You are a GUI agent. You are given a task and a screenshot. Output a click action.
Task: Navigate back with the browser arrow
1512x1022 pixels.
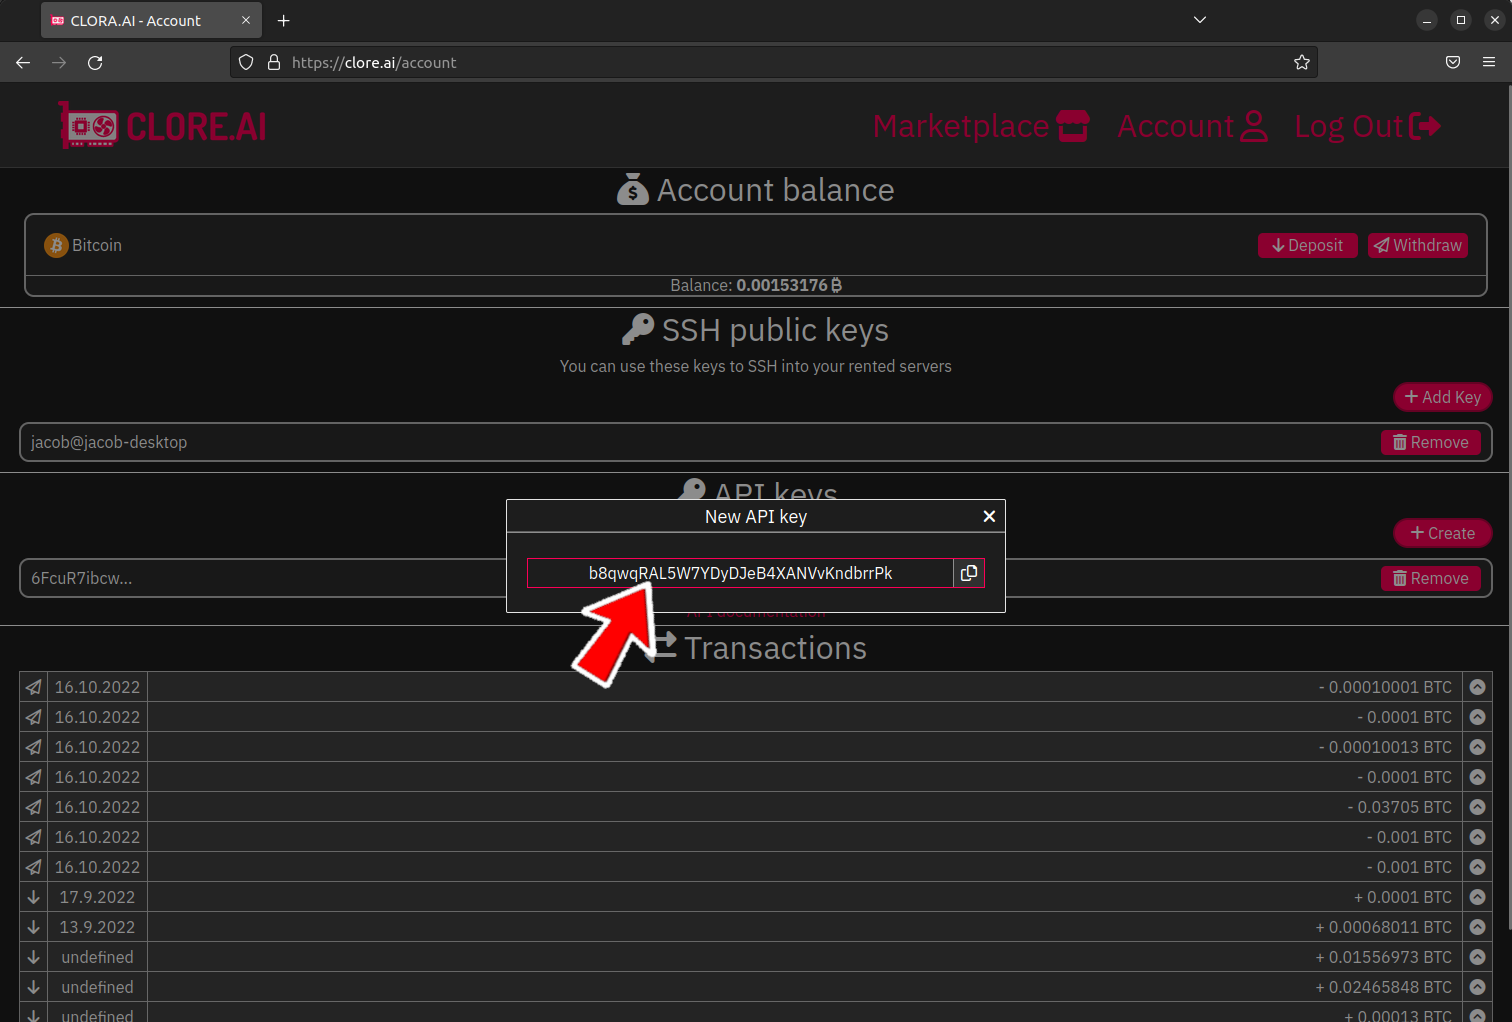[x=22, y=62]
